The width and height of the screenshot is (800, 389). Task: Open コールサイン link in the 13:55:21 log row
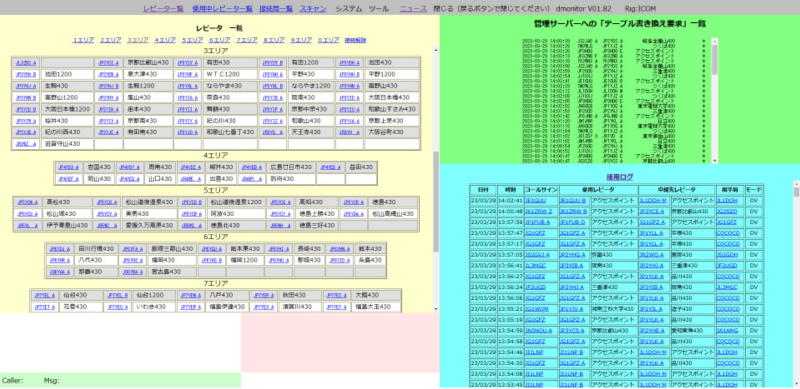(x=536, y=309)
